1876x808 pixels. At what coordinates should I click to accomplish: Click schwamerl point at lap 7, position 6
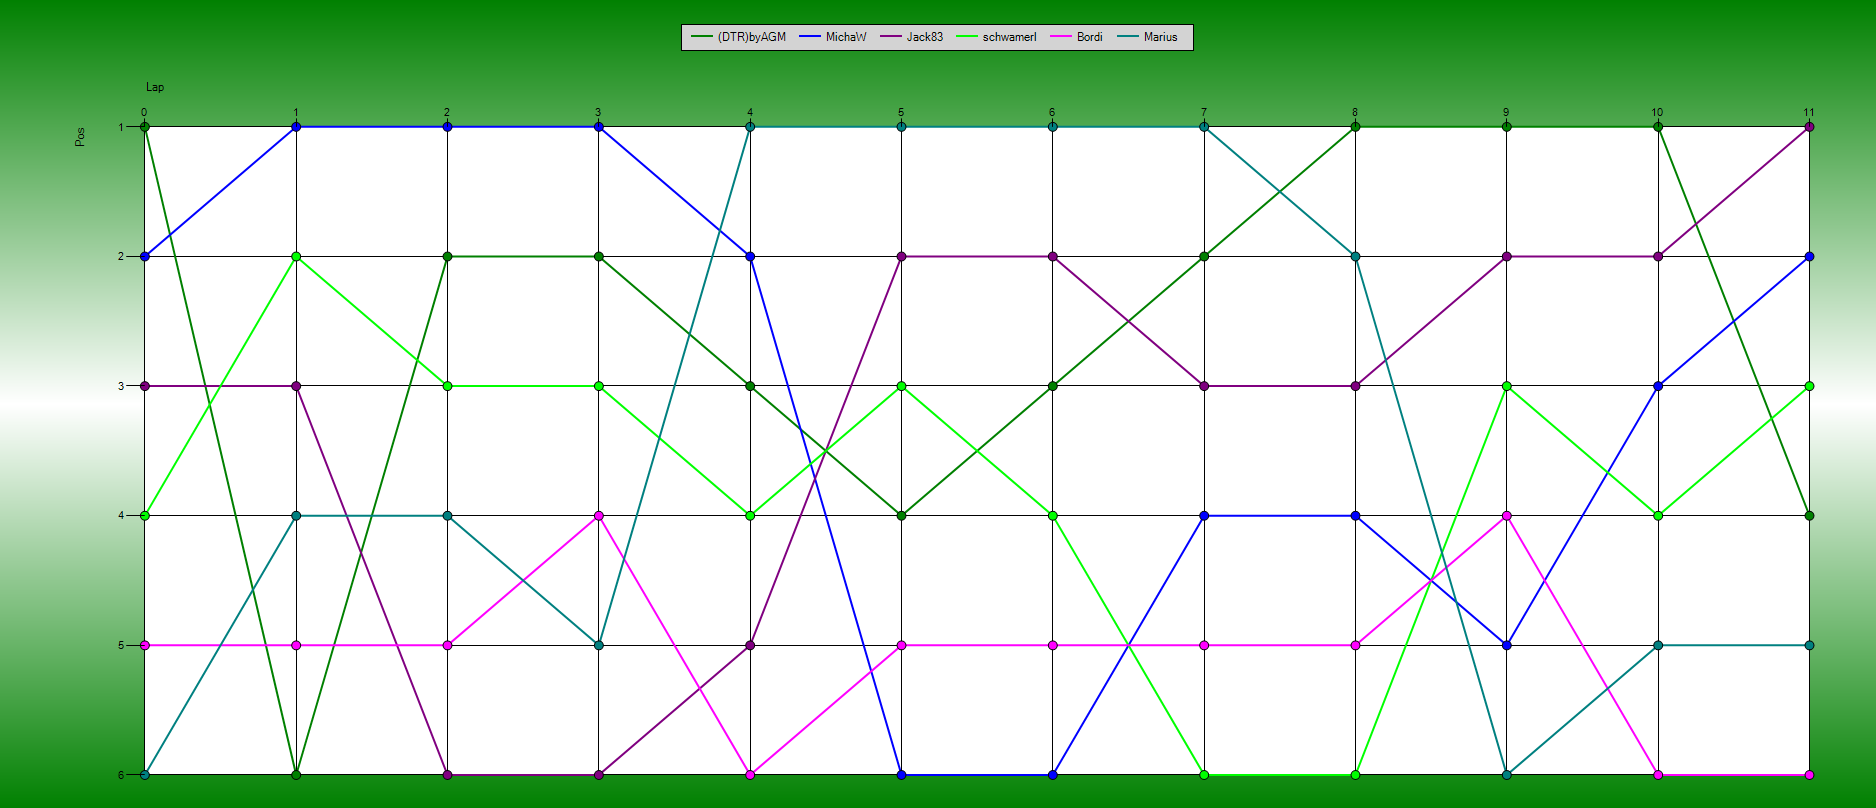pyautogui.click(x=1204, y=775)
